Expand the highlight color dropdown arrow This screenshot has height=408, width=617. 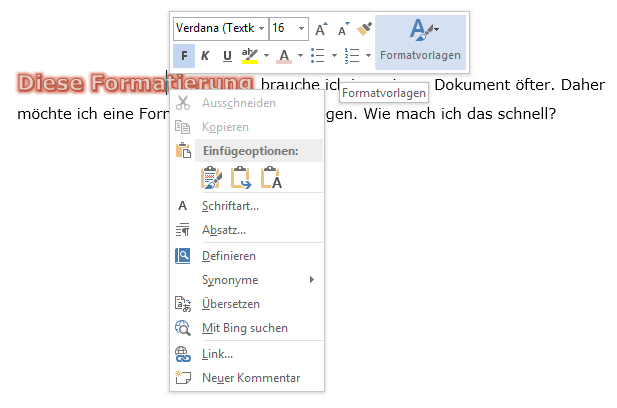click(266, 56)
